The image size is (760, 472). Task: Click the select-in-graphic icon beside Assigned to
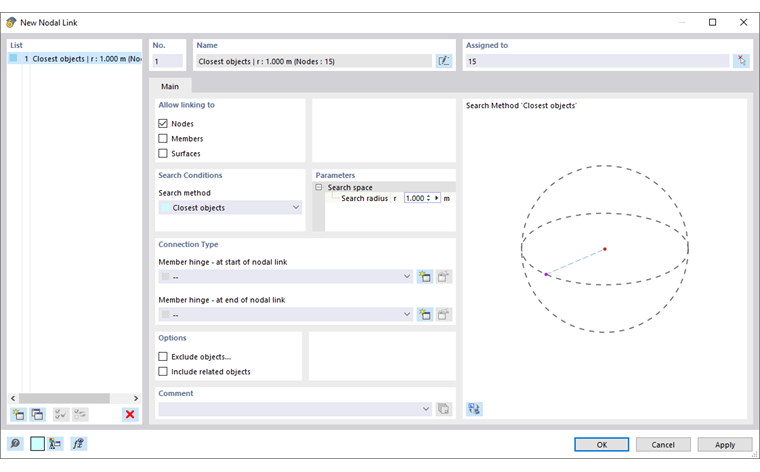click(x=741, y=61)
